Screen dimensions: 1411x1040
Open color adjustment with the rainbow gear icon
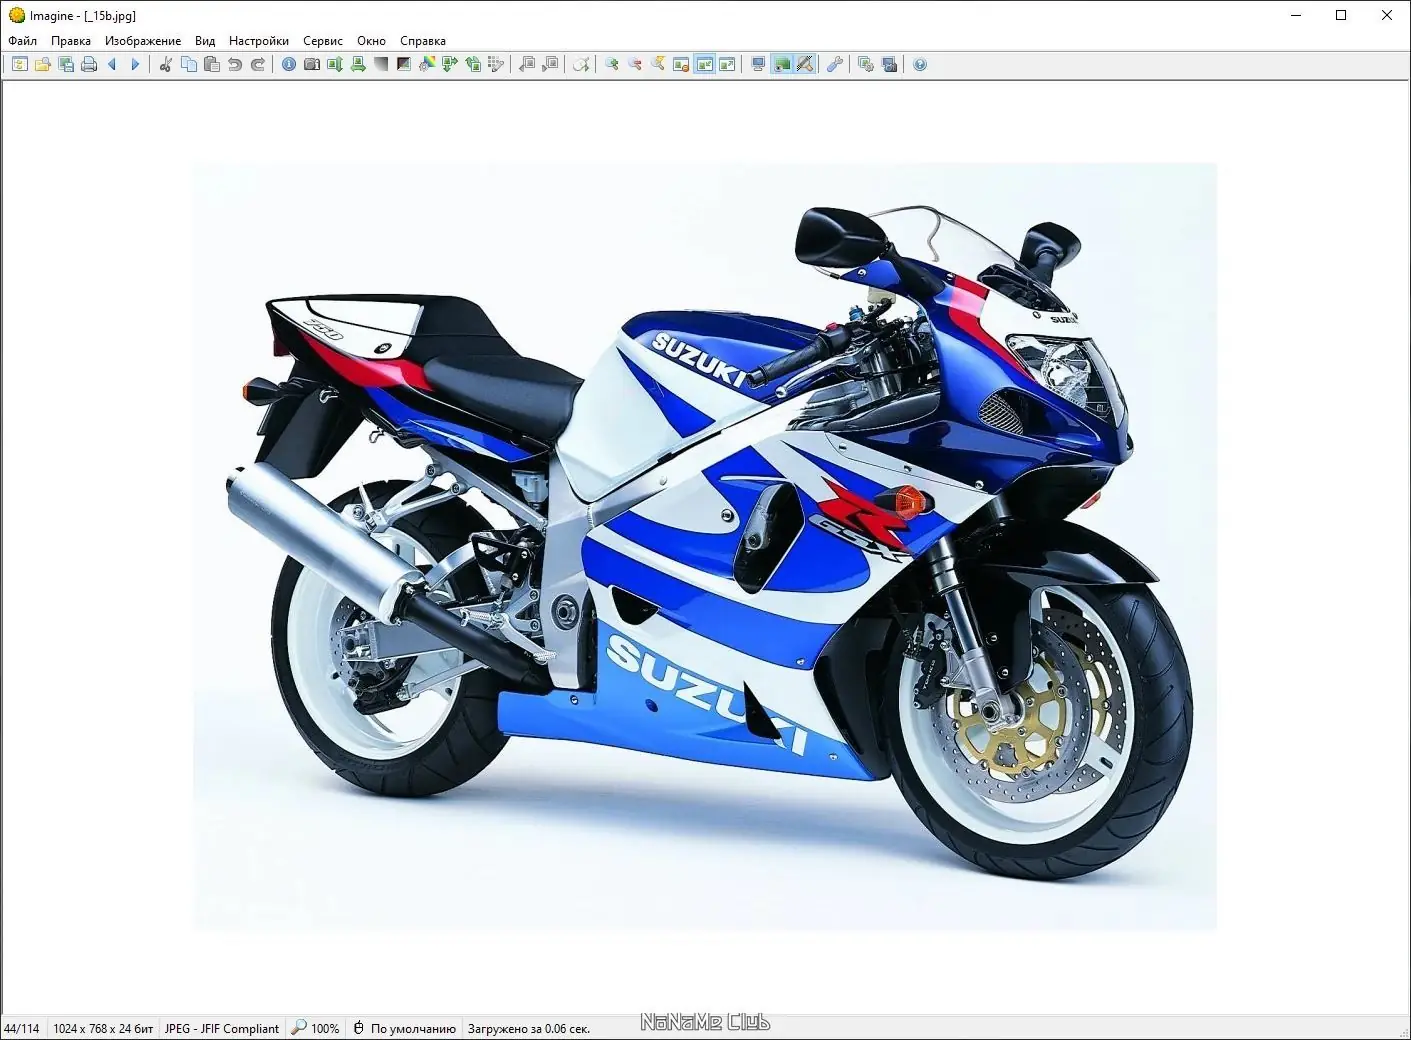point(427,65)
